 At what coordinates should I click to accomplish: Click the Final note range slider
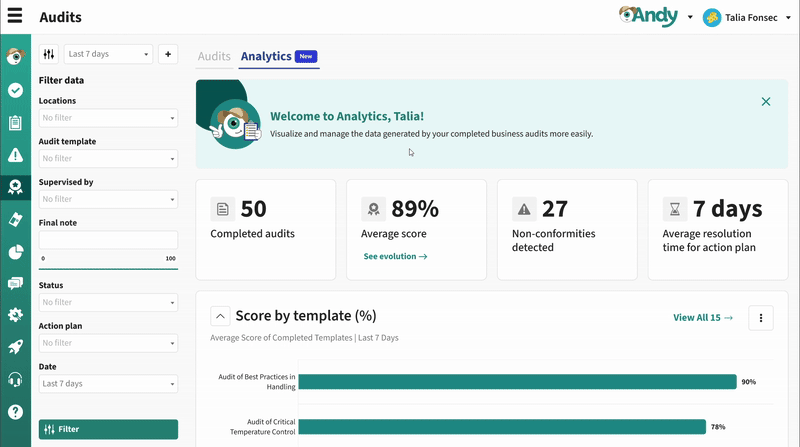pos(108,268)
